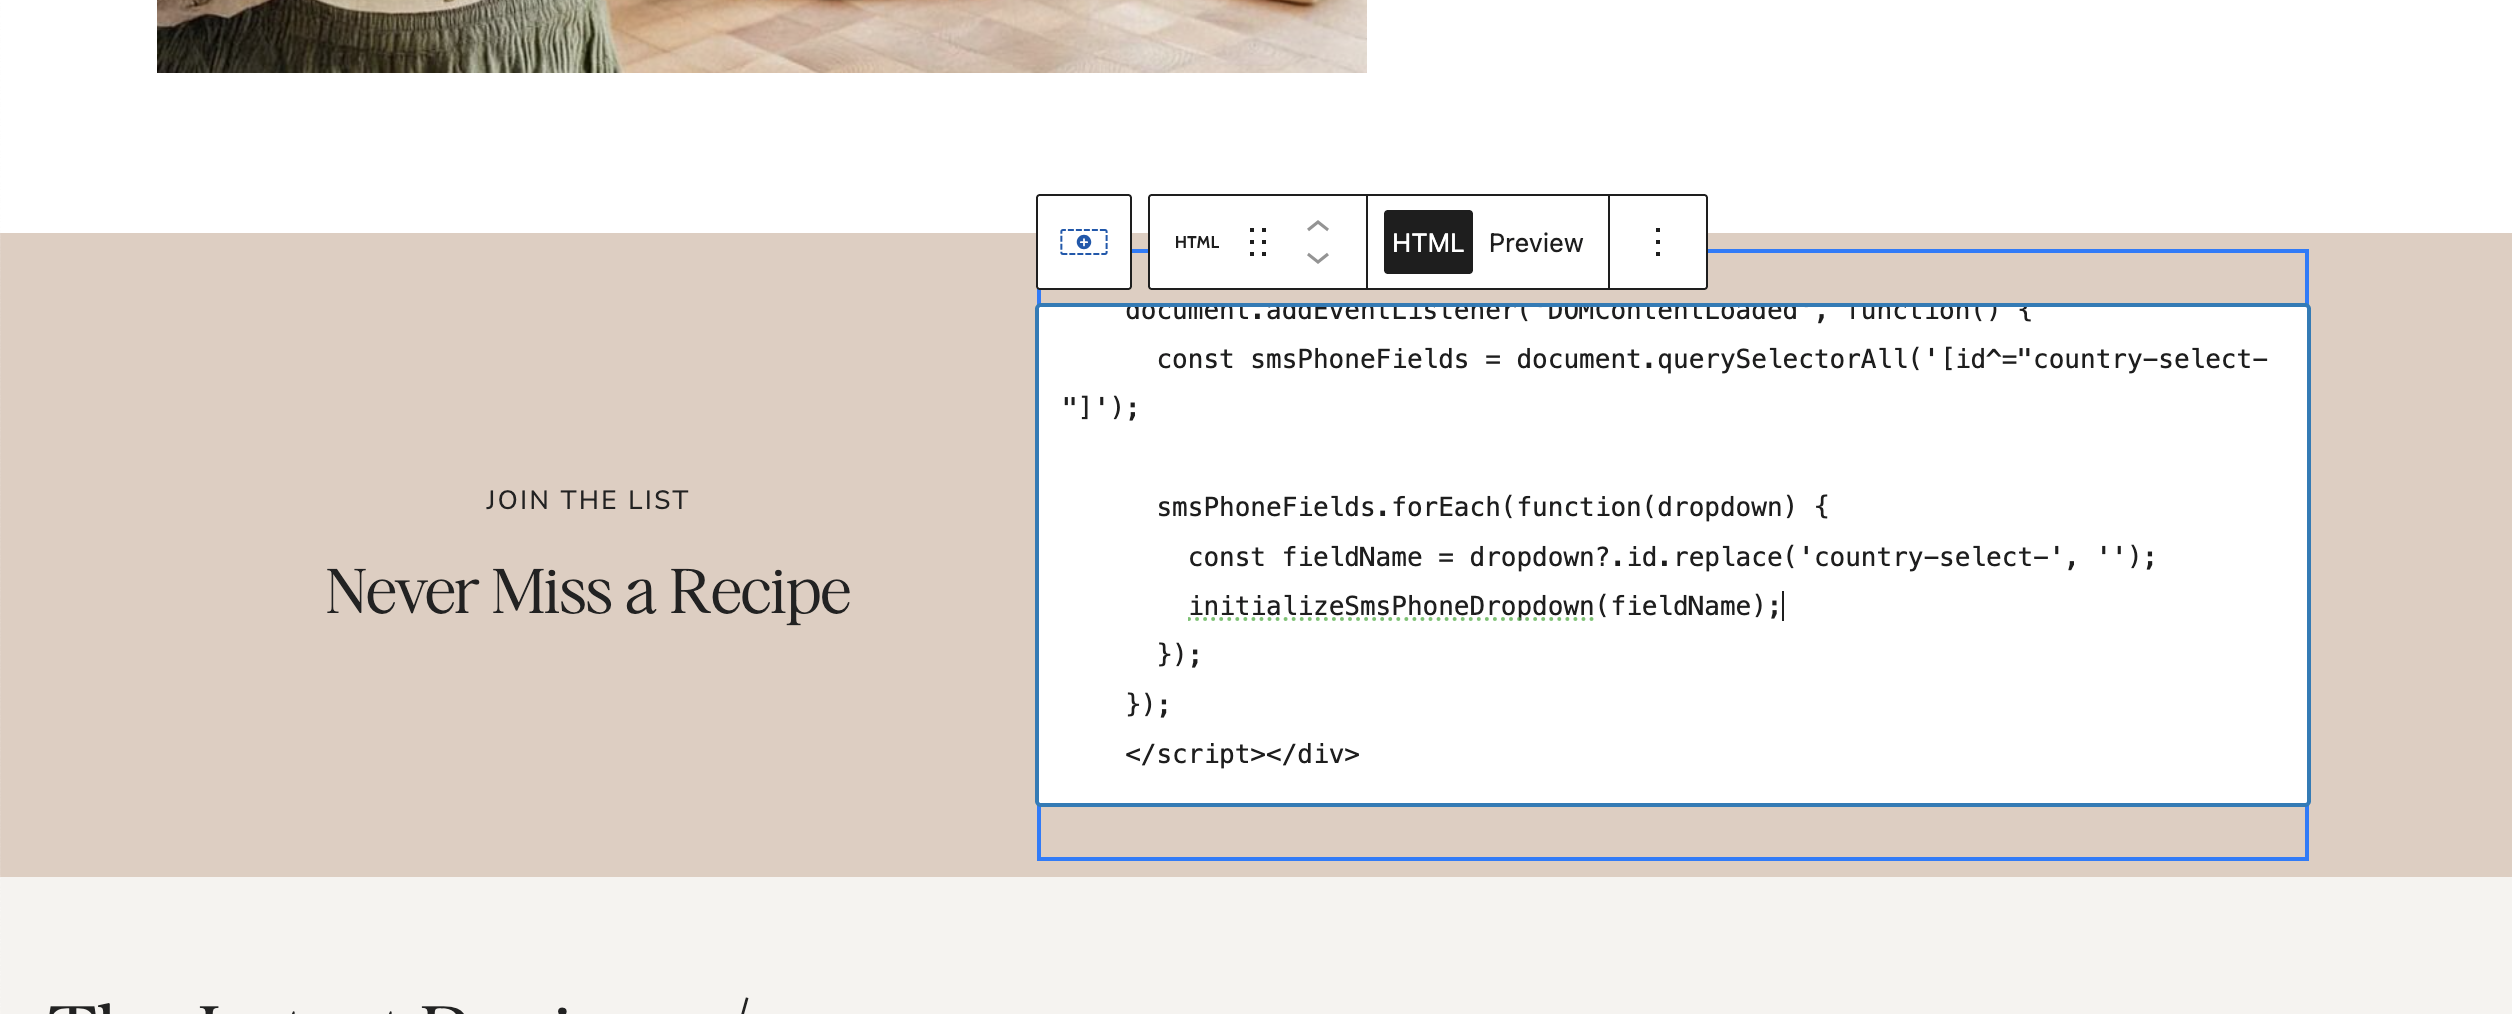Open the block options three-dot menu
This screenshot has width=2512, height=1014.
click(1658, 242)
